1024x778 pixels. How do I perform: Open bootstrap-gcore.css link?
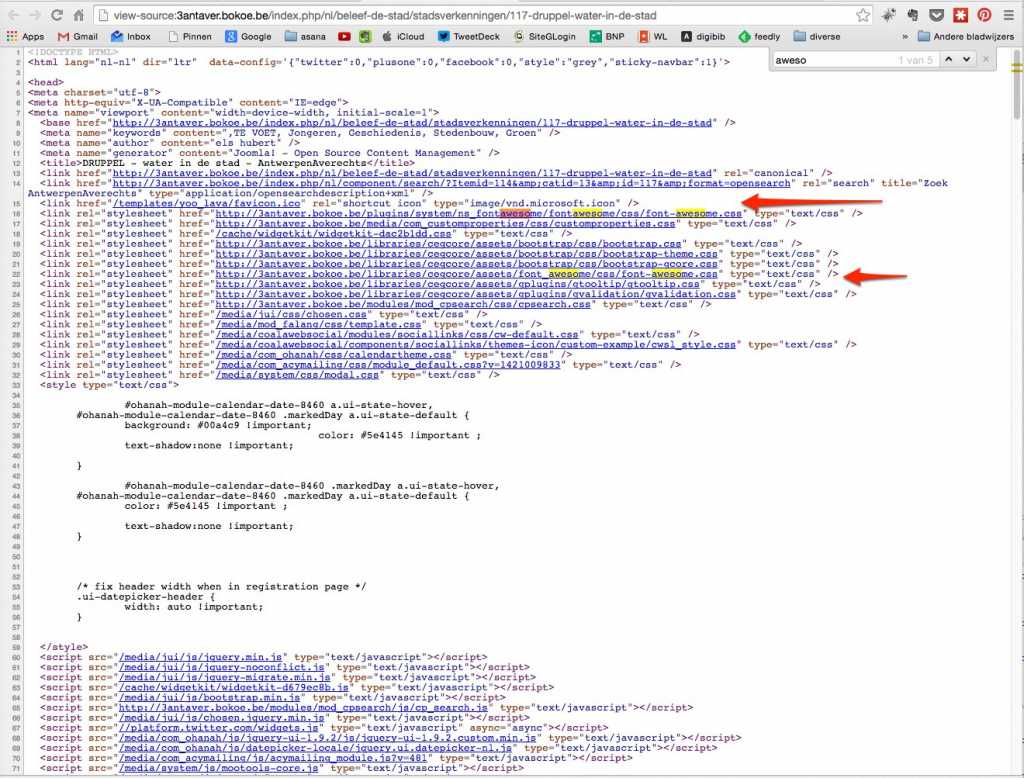click(466, 264)
